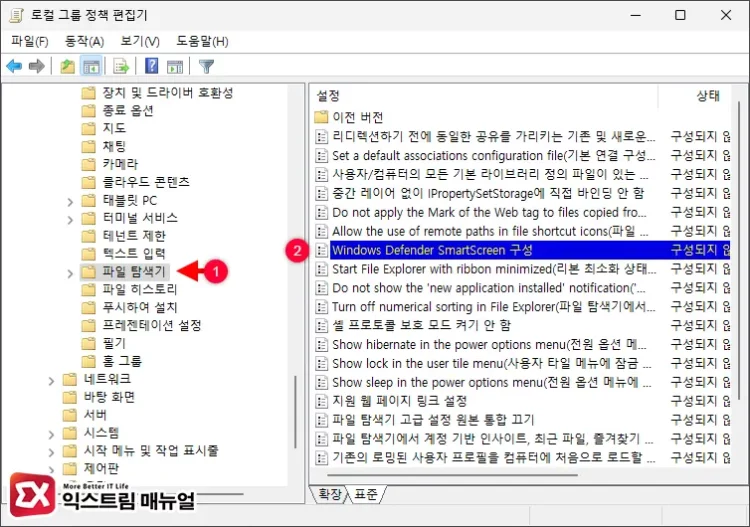Click folder icon of 제어판
Screen dimensions: 750x527
pos(70,468)
